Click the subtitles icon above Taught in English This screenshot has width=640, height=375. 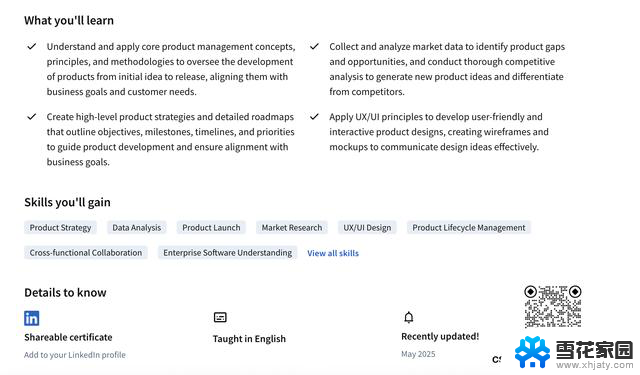pos(220,317)
